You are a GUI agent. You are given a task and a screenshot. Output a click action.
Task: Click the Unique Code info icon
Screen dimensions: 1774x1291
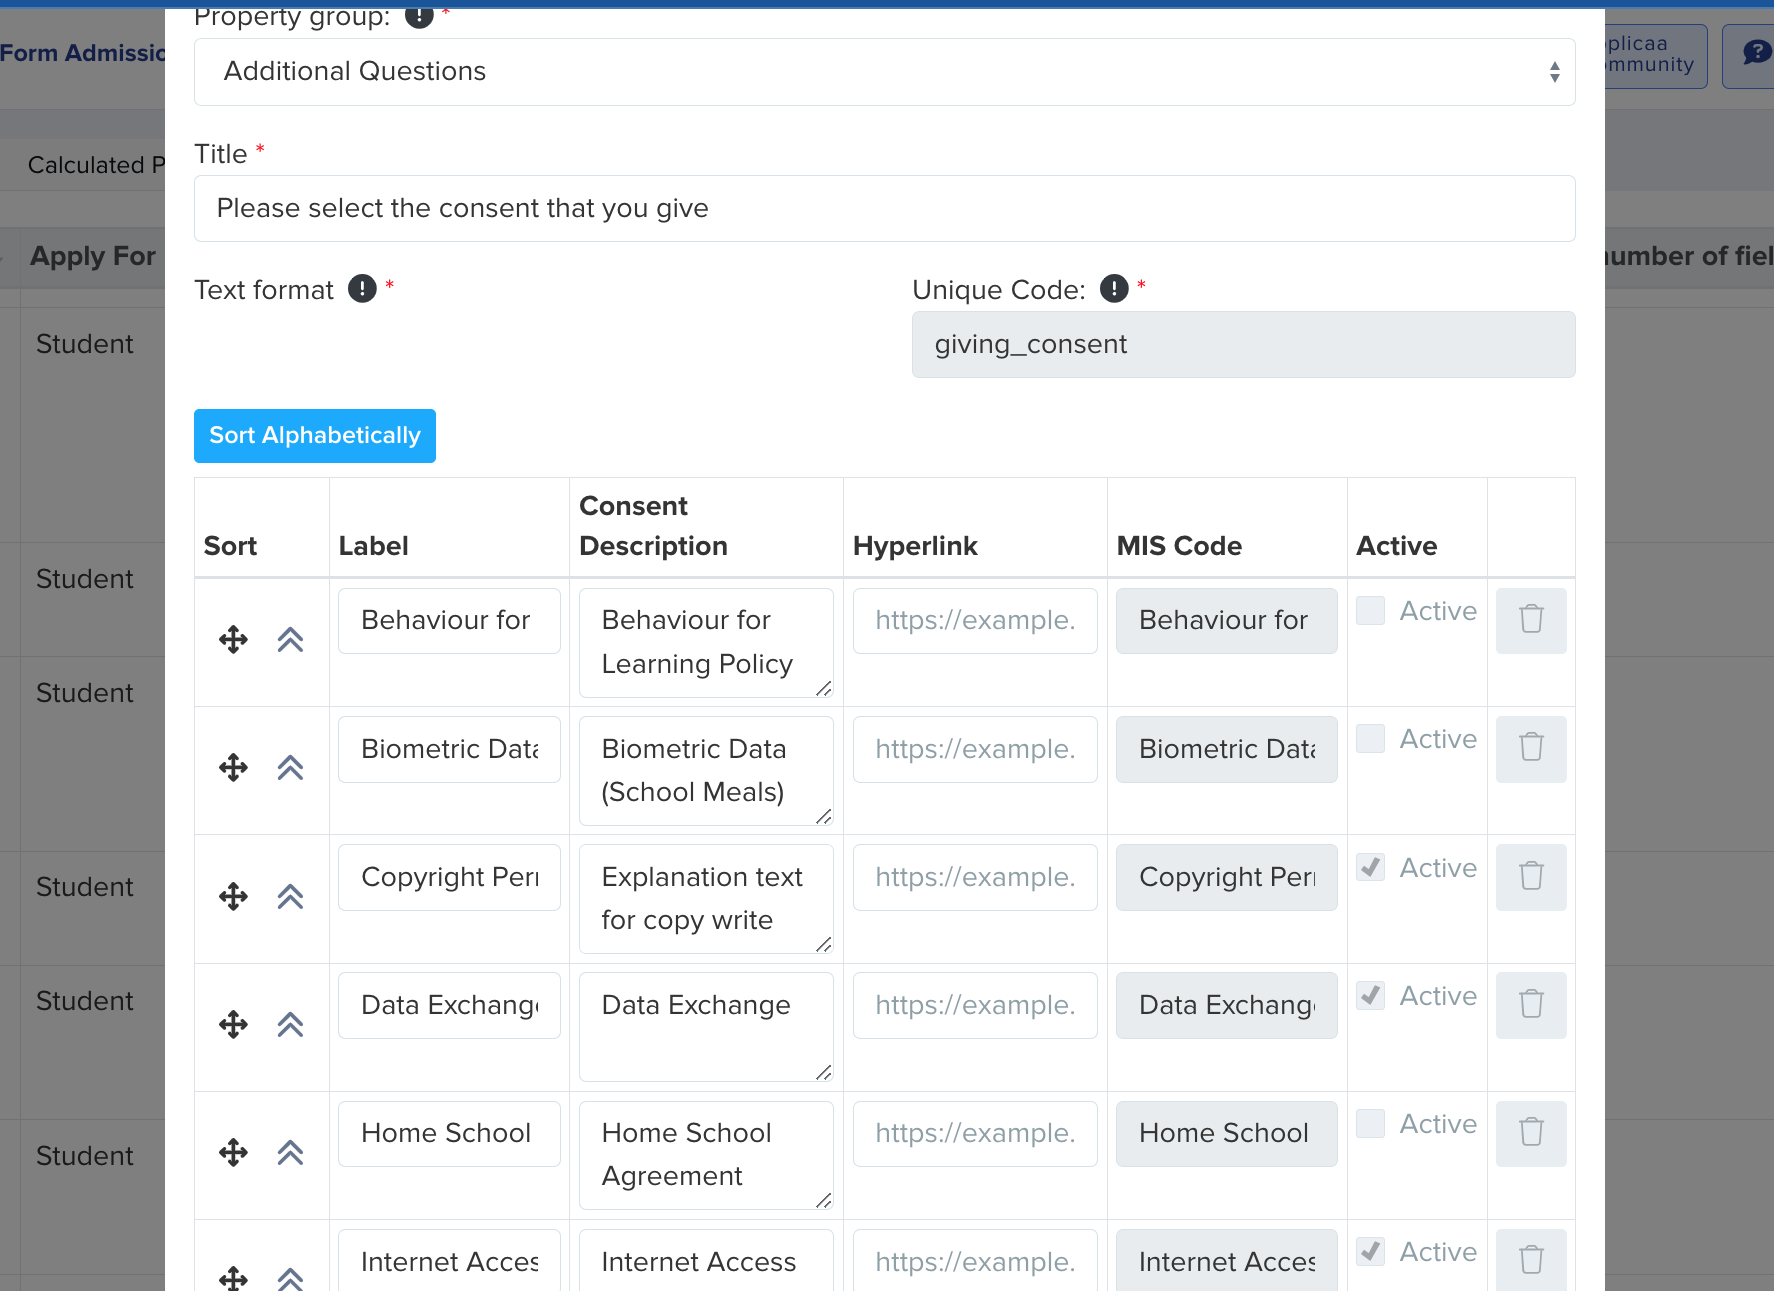1113,289
